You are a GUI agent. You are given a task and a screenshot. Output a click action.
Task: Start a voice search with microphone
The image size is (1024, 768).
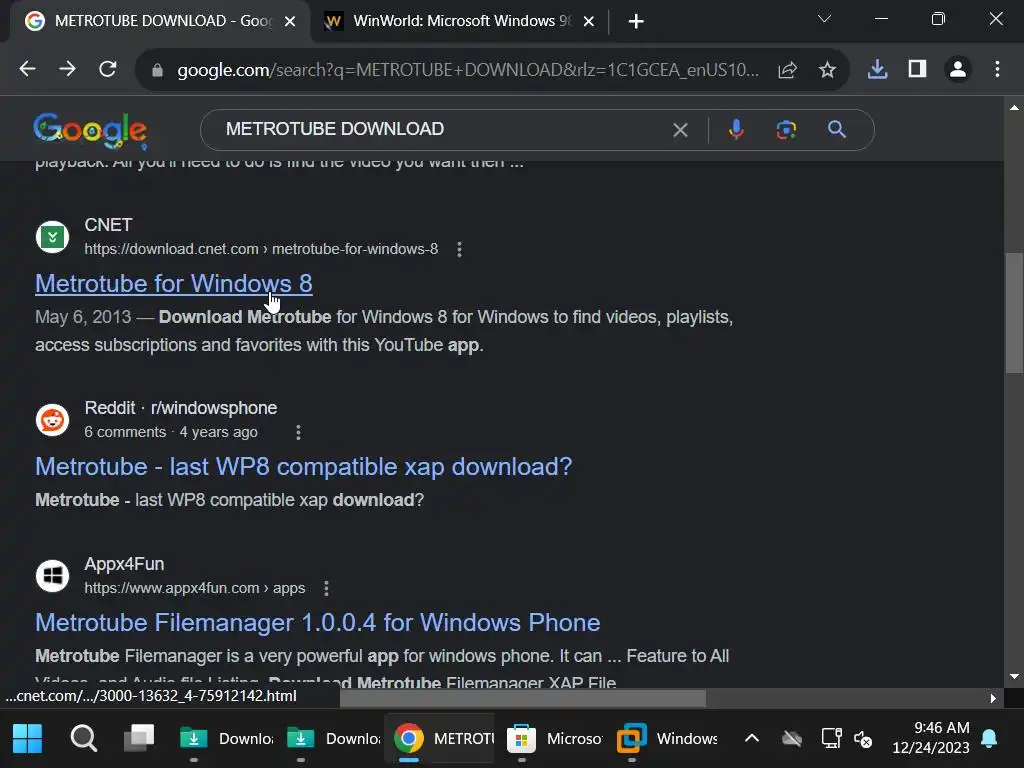pyautogui.click(x=736, y=129)
